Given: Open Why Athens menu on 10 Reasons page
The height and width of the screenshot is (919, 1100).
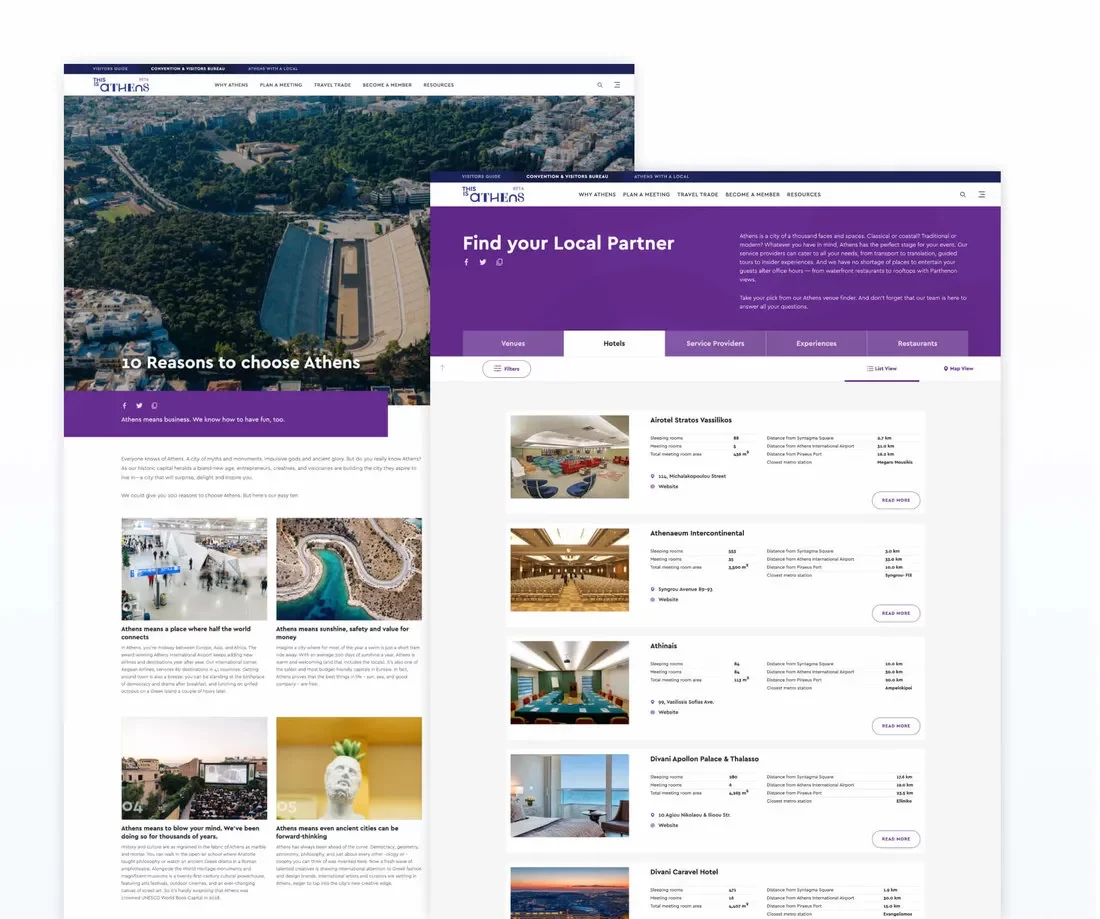Looking at the screenshot, I should (232, 85).
